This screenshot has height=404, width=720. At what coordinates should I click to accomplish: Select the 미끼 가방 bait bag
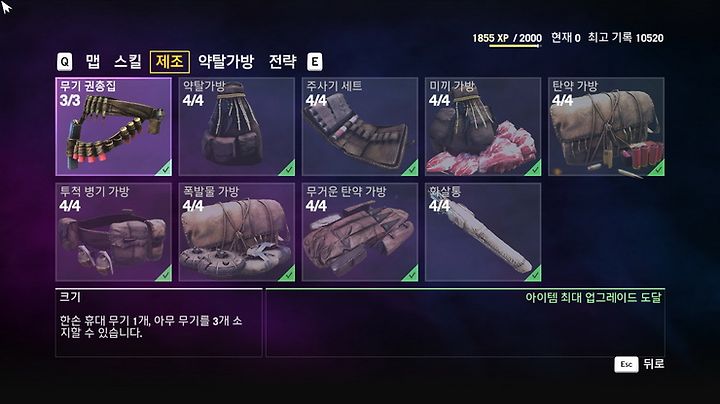(483, 127)
